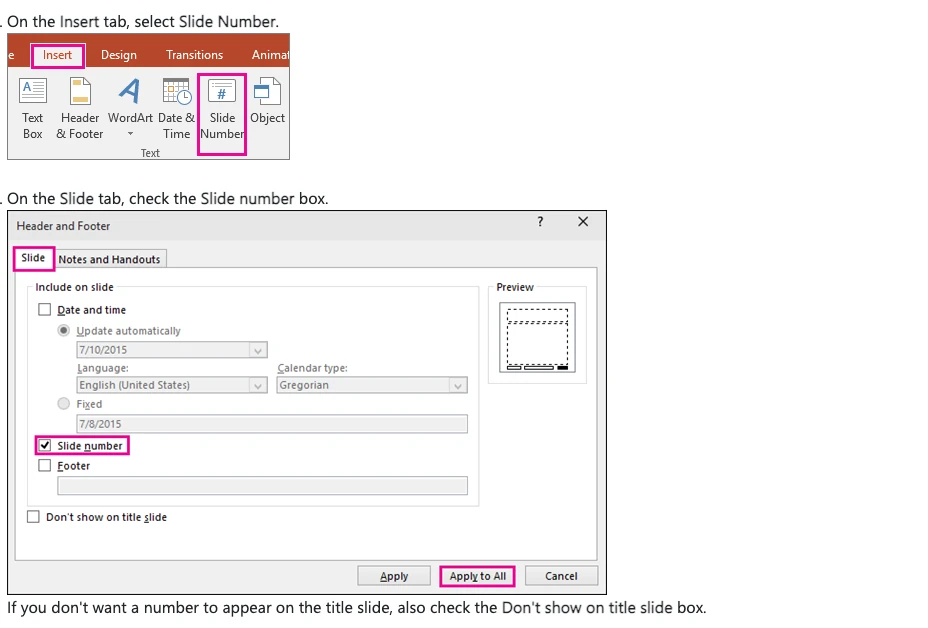
Task: Insert an Object
Action: 268,101
